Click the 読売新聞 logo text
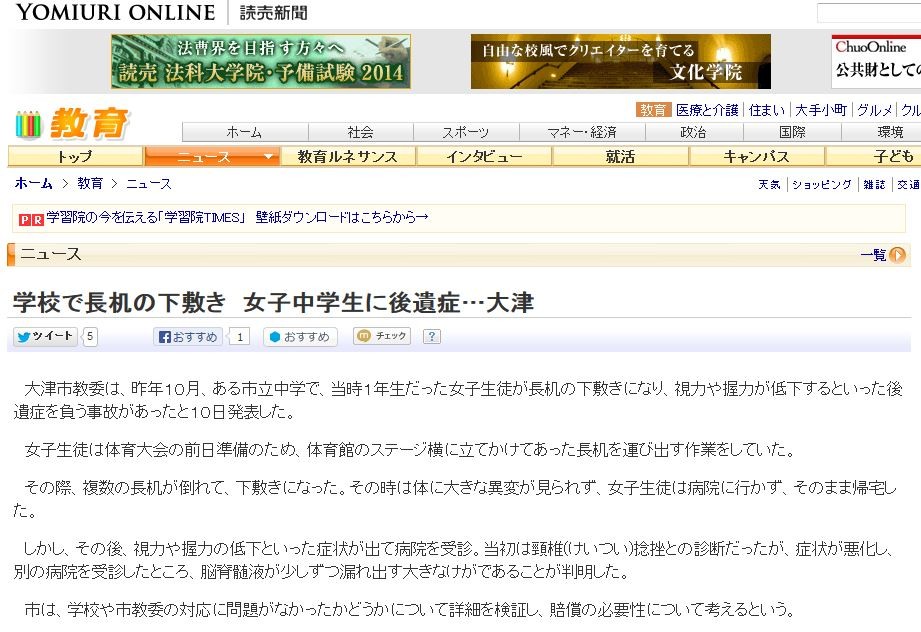This screenshot has width=921, height=632. (274, 13)
